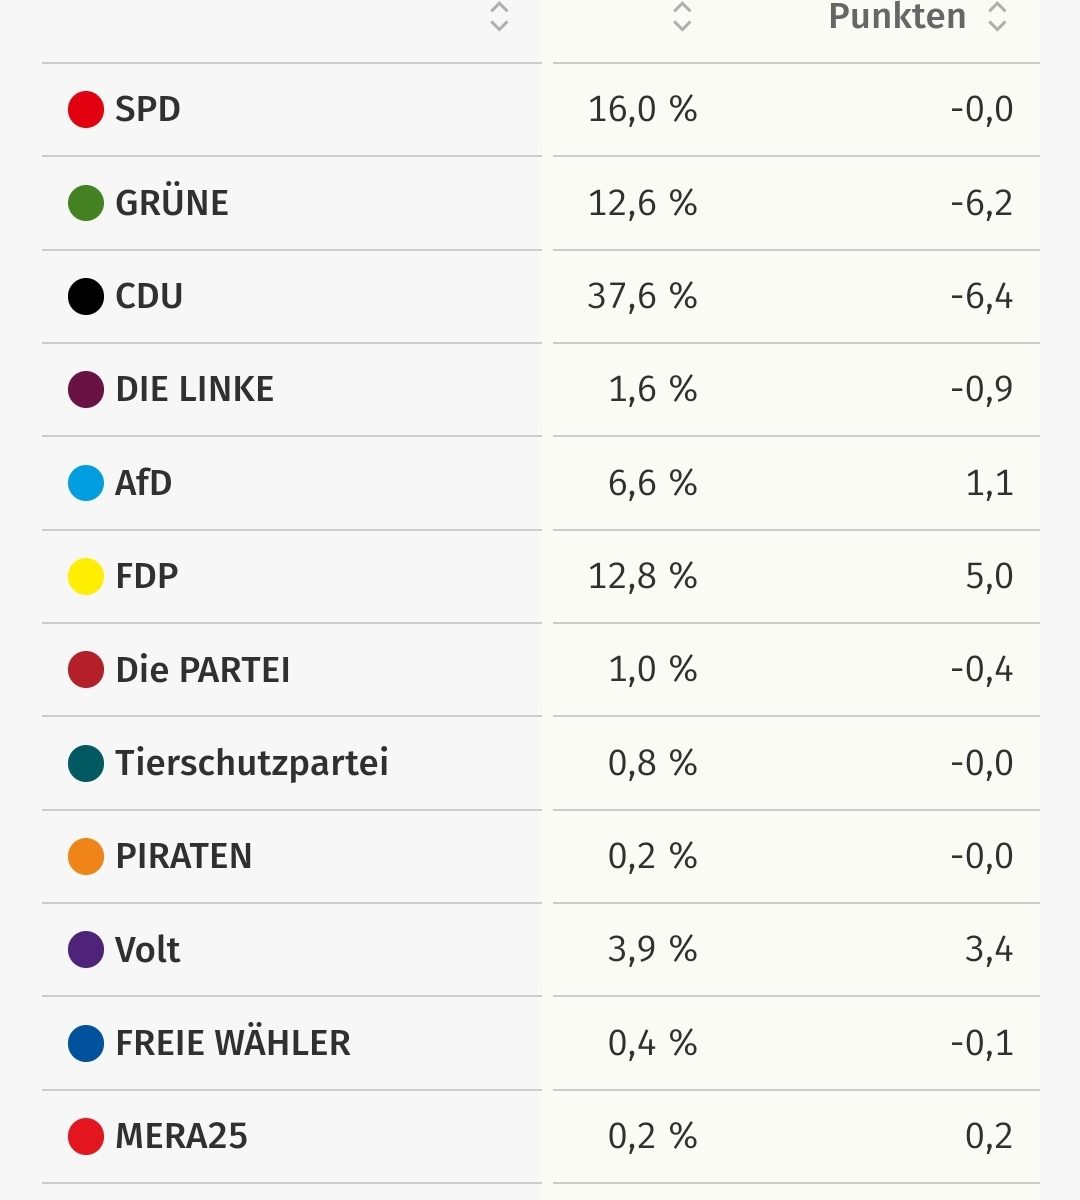Click the blue FREIE WÄHLER dot
Image resolution: width=1080 pixels, height=1200 pixels.
[x=86, y=1043]
